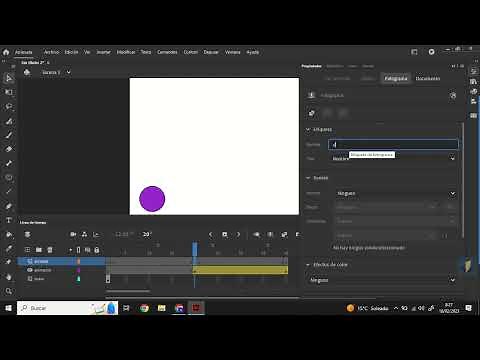Viewport: 480px width, 360px height.
Task: Open the Edición menu
Action: (71, 52)
